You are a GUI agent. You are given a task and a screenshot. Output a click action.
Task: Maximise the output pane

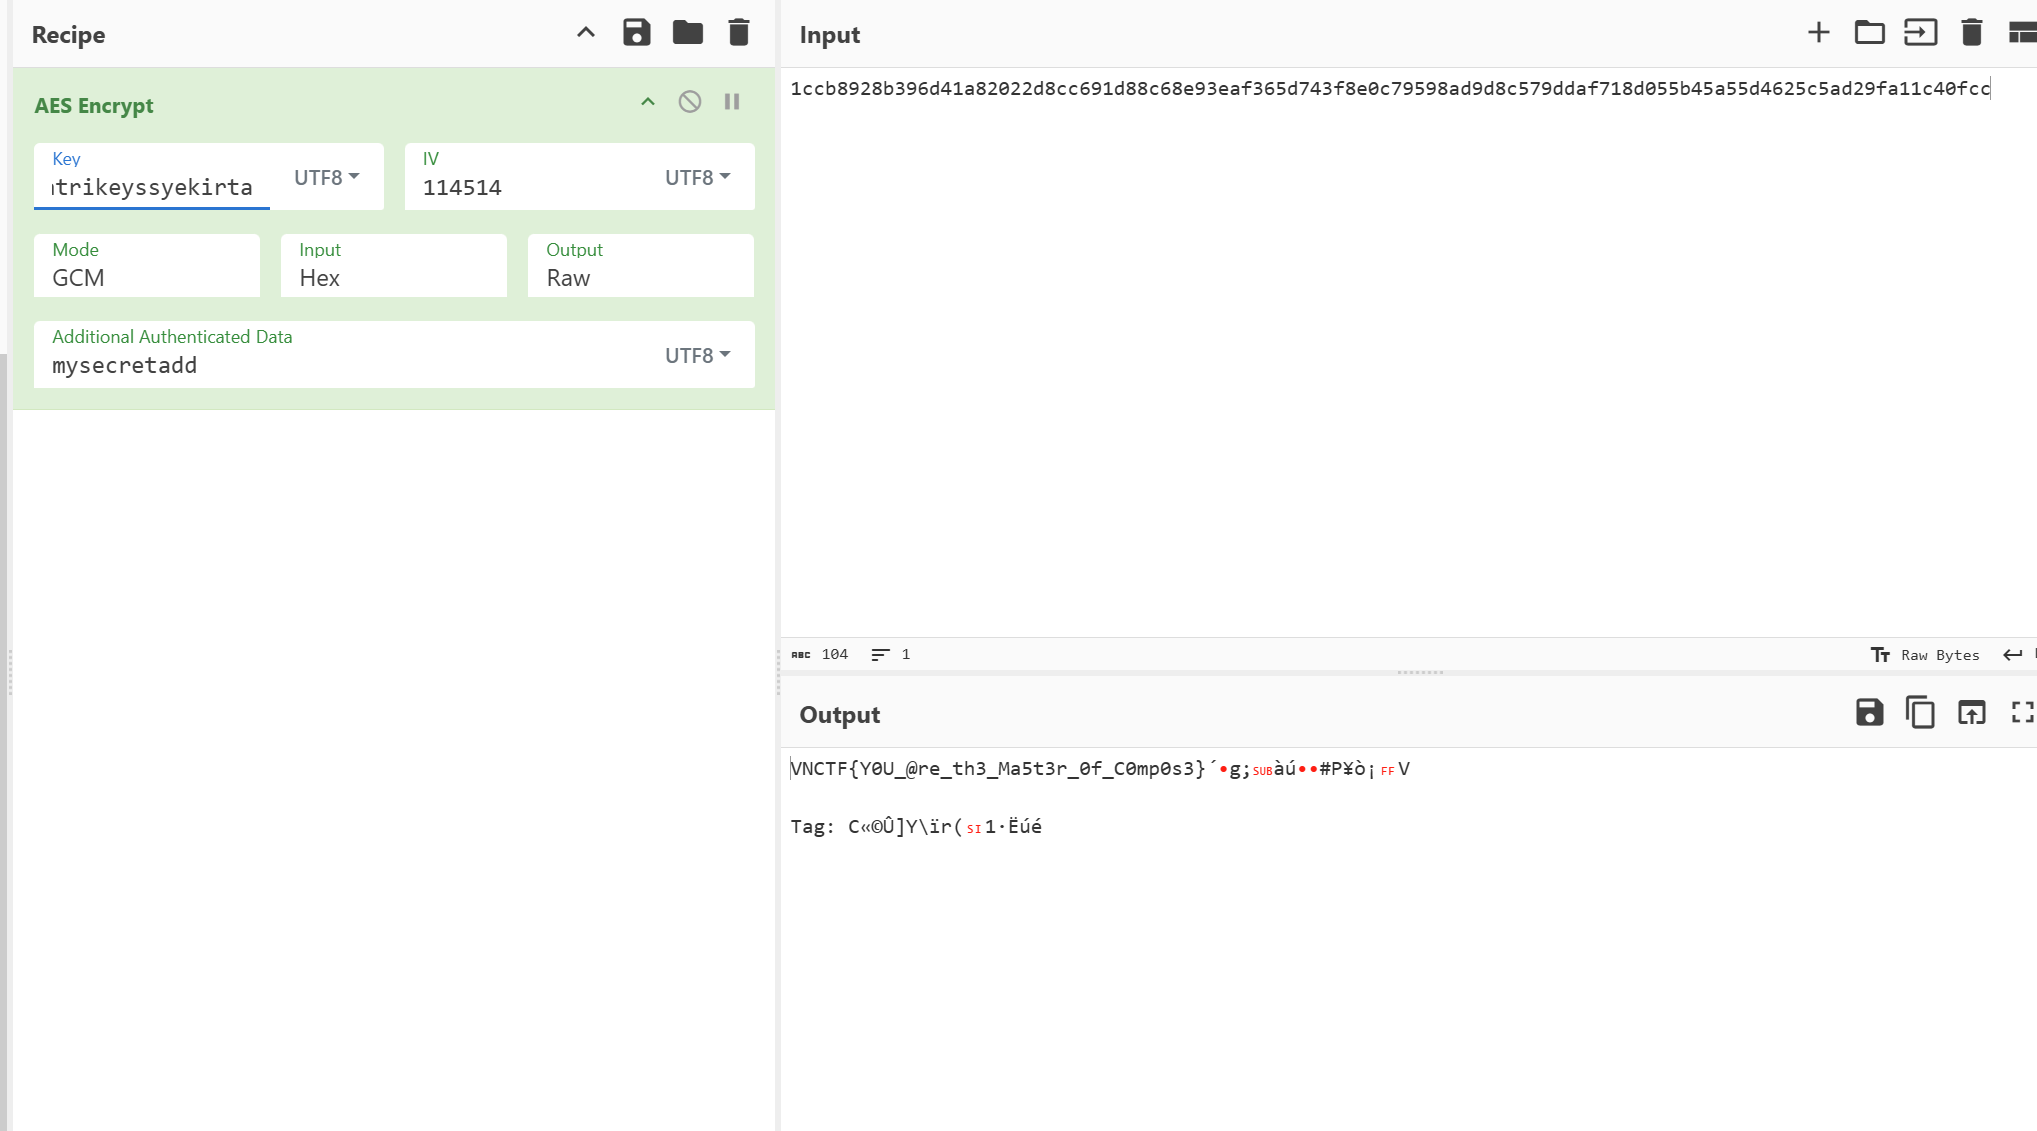click(2022, 713)
